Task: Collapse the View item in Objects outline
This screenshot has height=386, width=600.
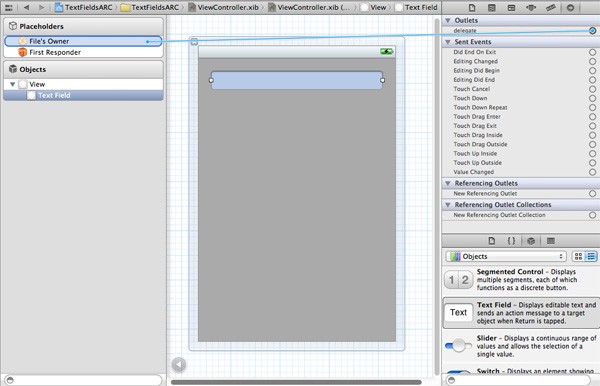Action: pyautogui.click(x=13, y=84)
